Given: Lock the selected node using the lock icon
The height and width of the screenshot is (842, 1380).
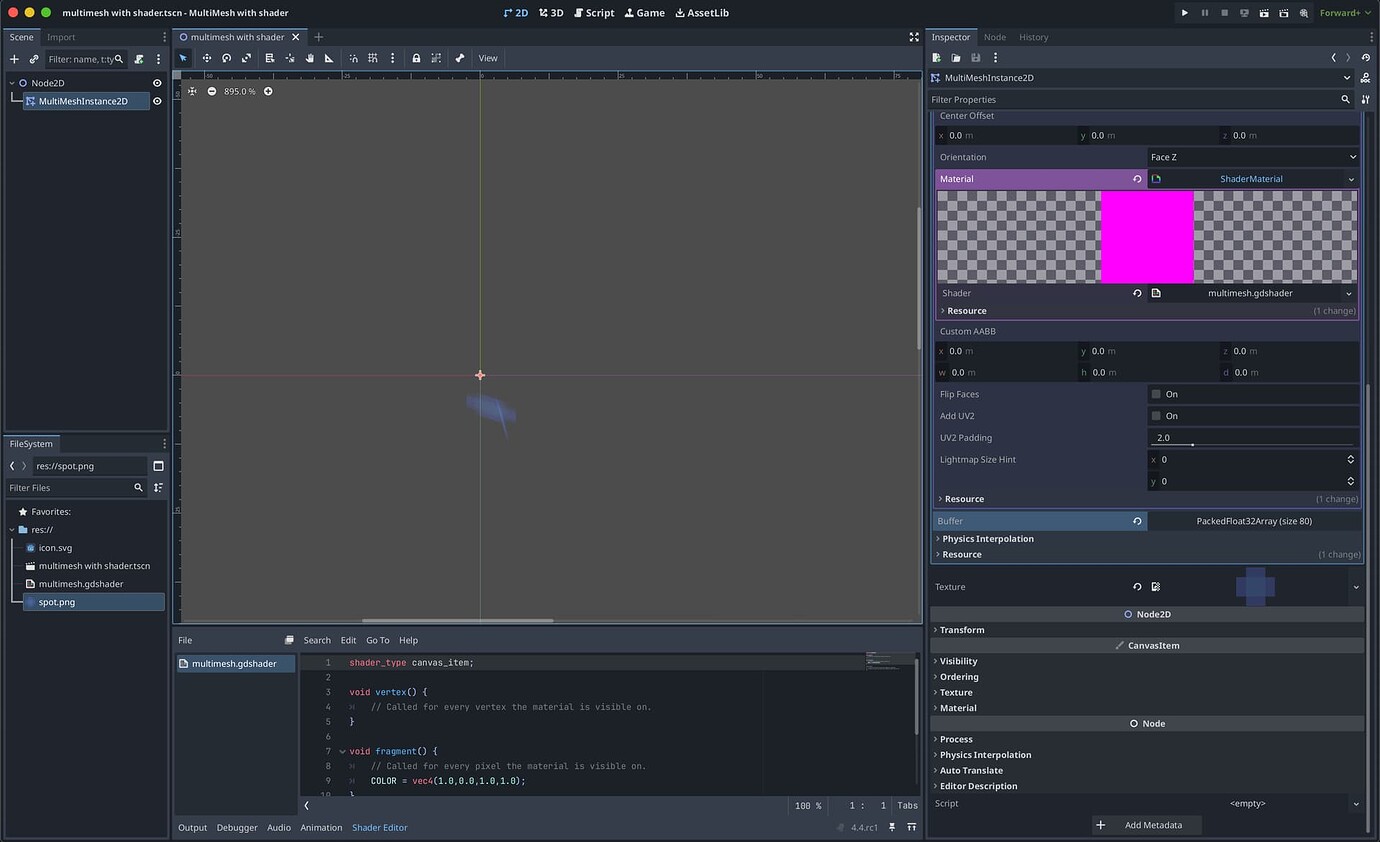Looking at the screenshot, I should [416, 58].
